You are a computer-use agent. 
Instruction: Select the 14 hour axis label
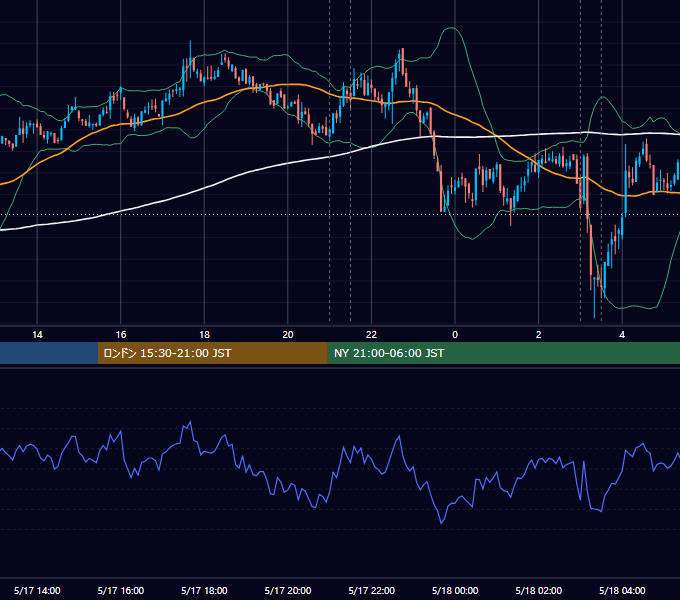37,335
